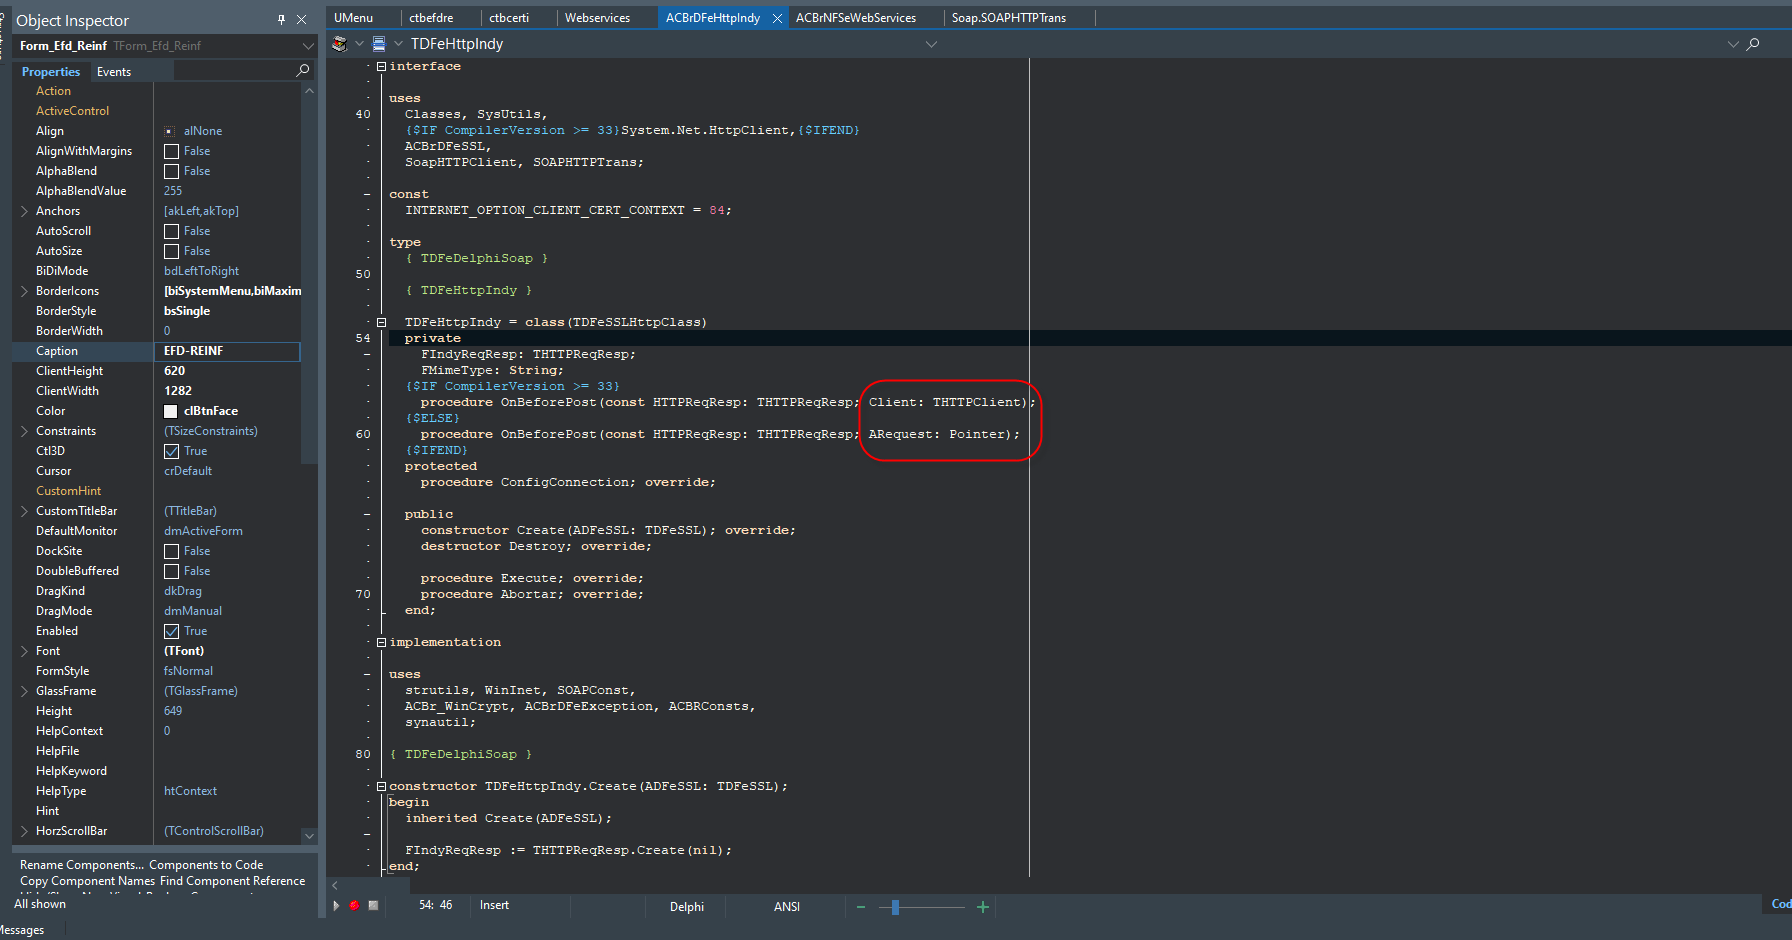The height and width of the screenshot is (940, 1792).
Task: Click the editor horizontal scroll left arrow
Action: point(335,885)
